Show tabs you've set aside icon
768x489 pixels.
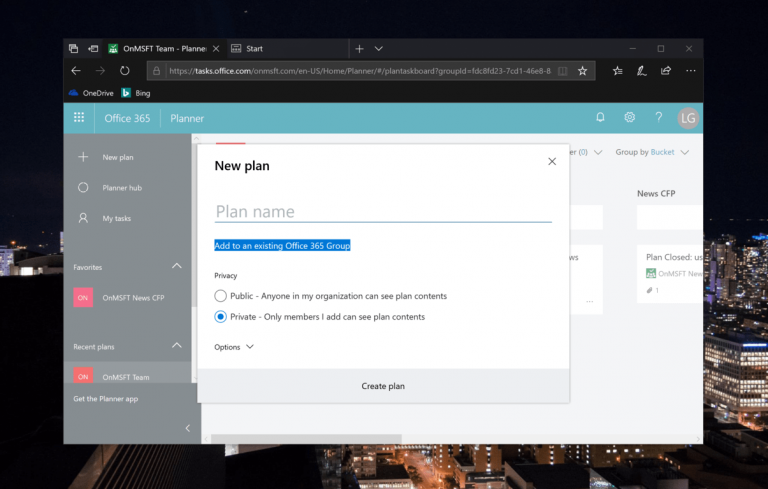[x=73, y=49]
